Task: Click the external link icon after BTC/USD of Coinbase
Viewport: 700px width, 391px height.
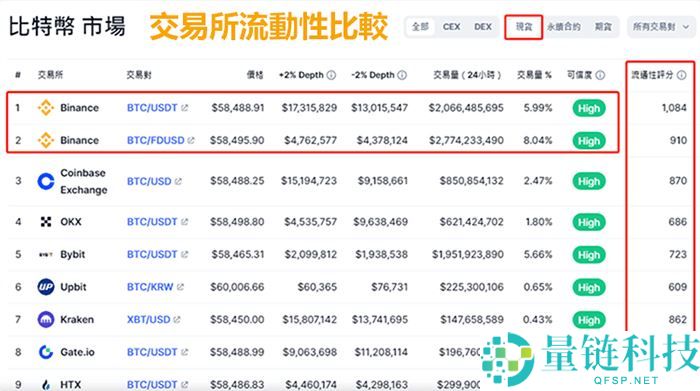Action: pos(179,181)
